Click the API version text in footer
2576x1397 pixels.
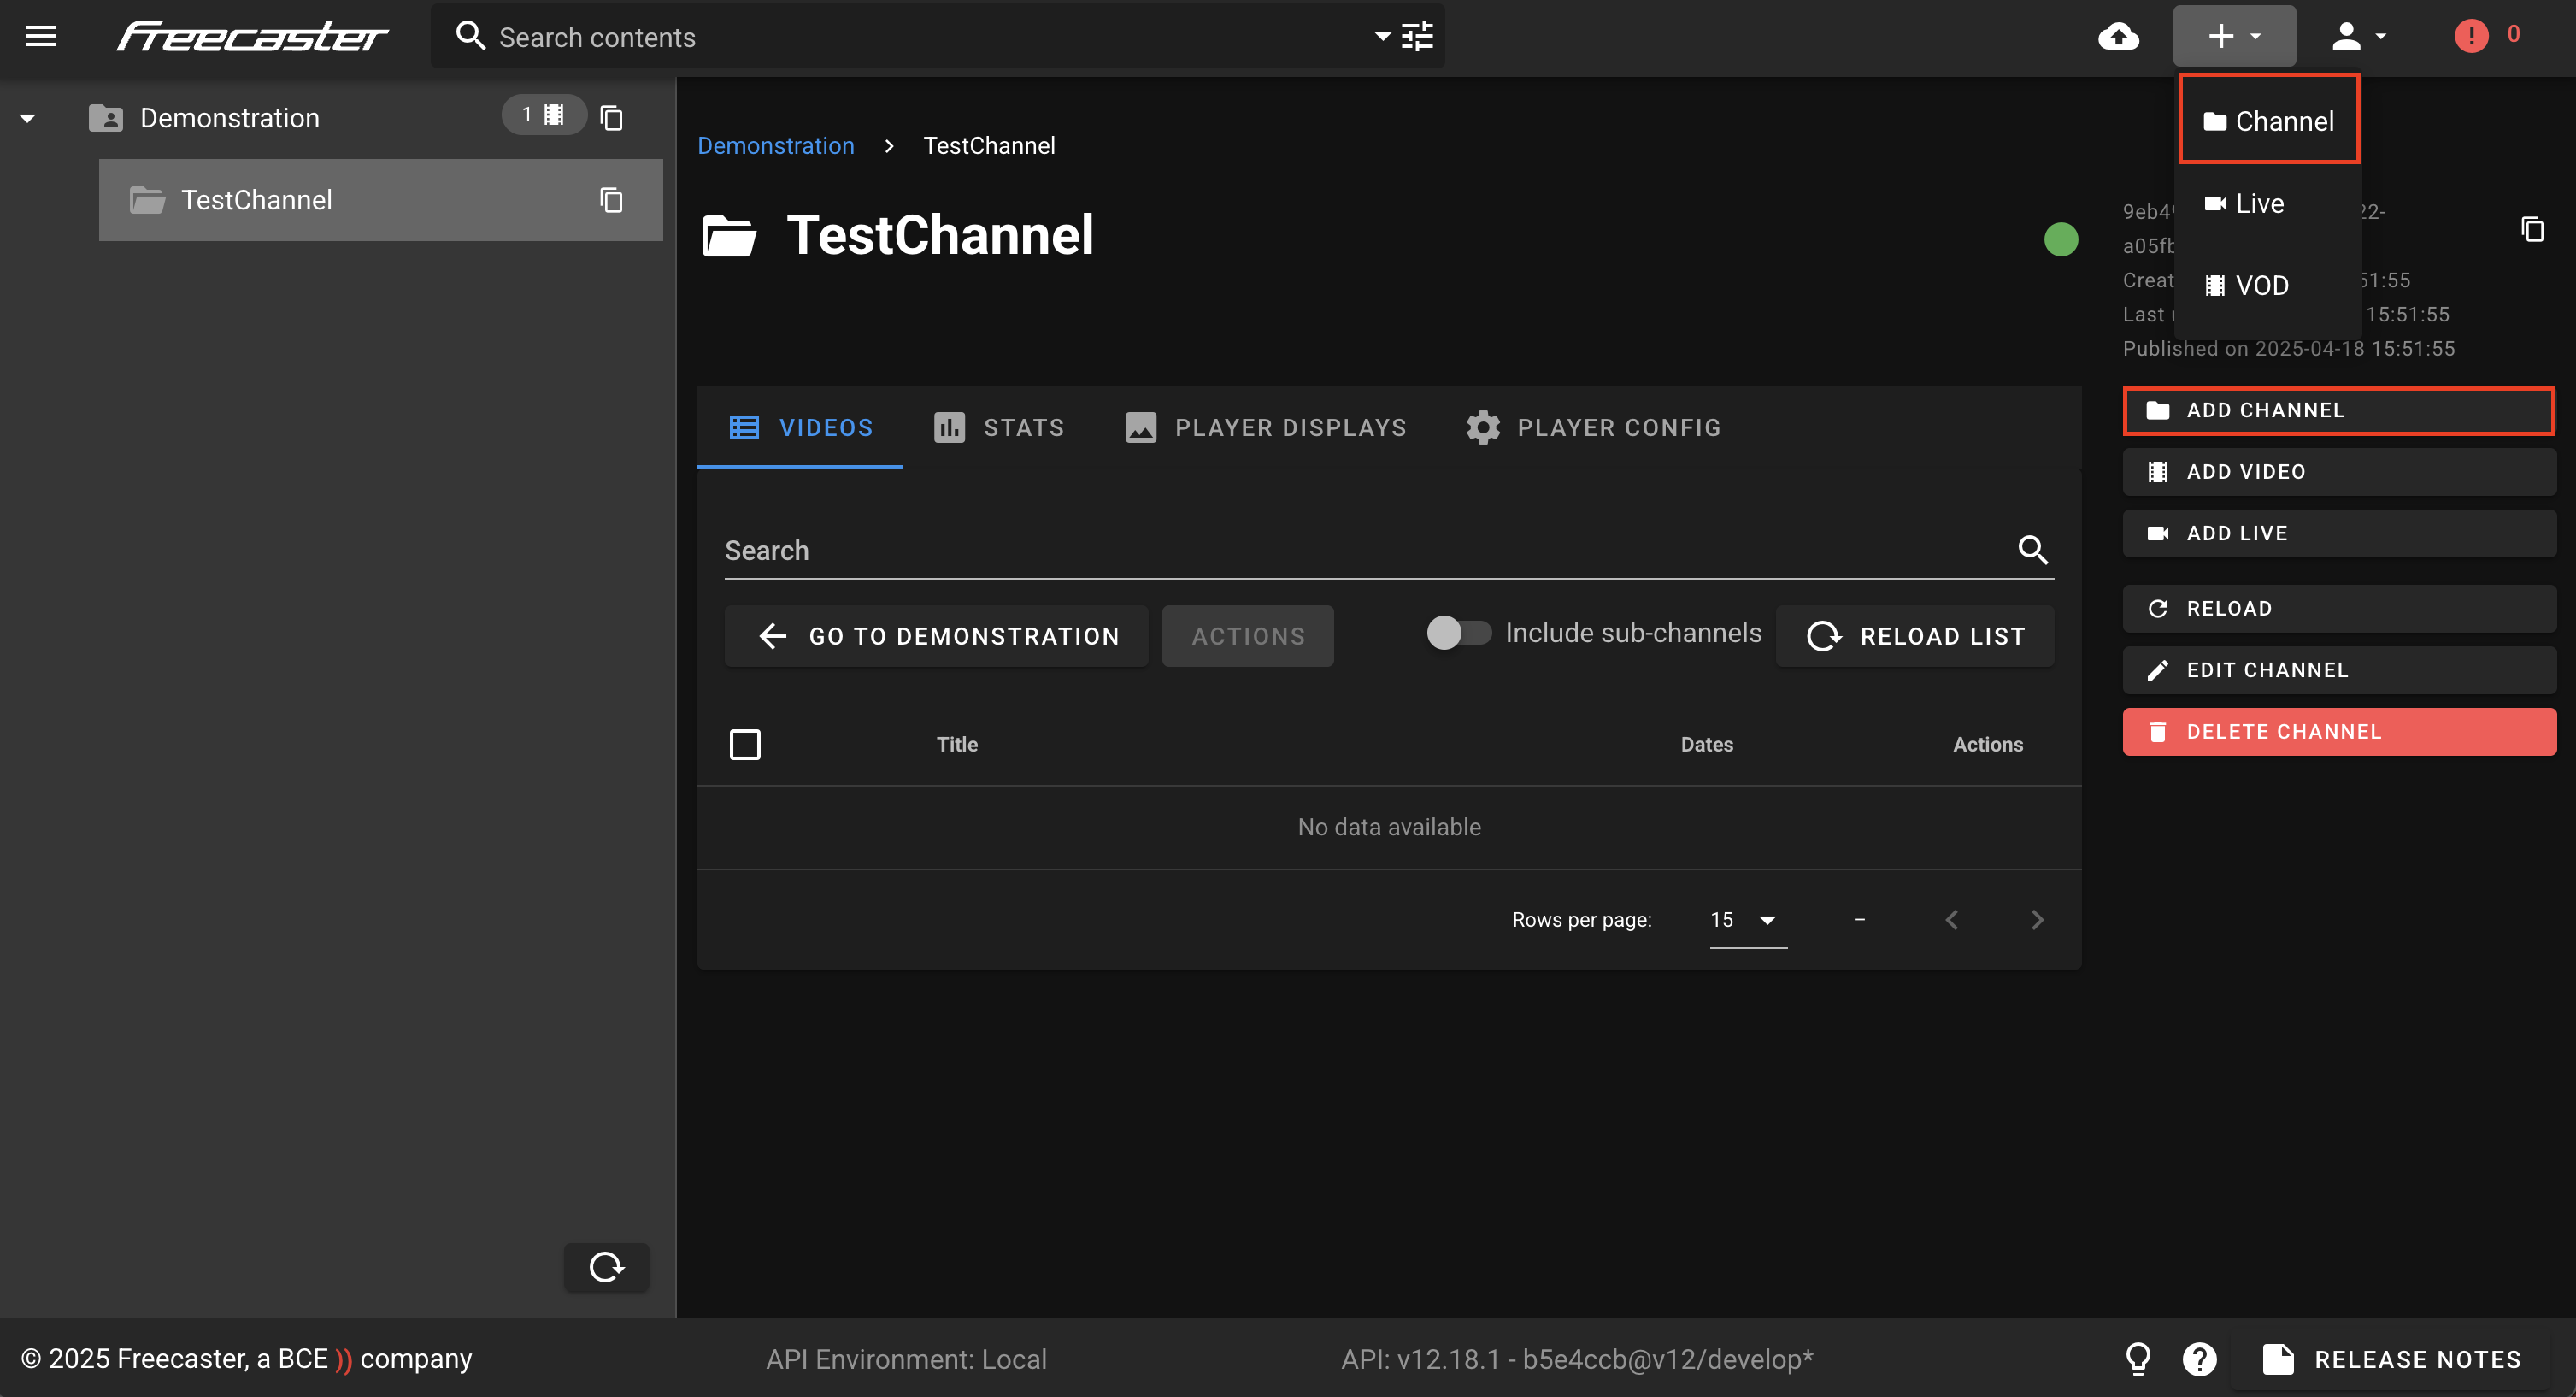(1577, 1359)
